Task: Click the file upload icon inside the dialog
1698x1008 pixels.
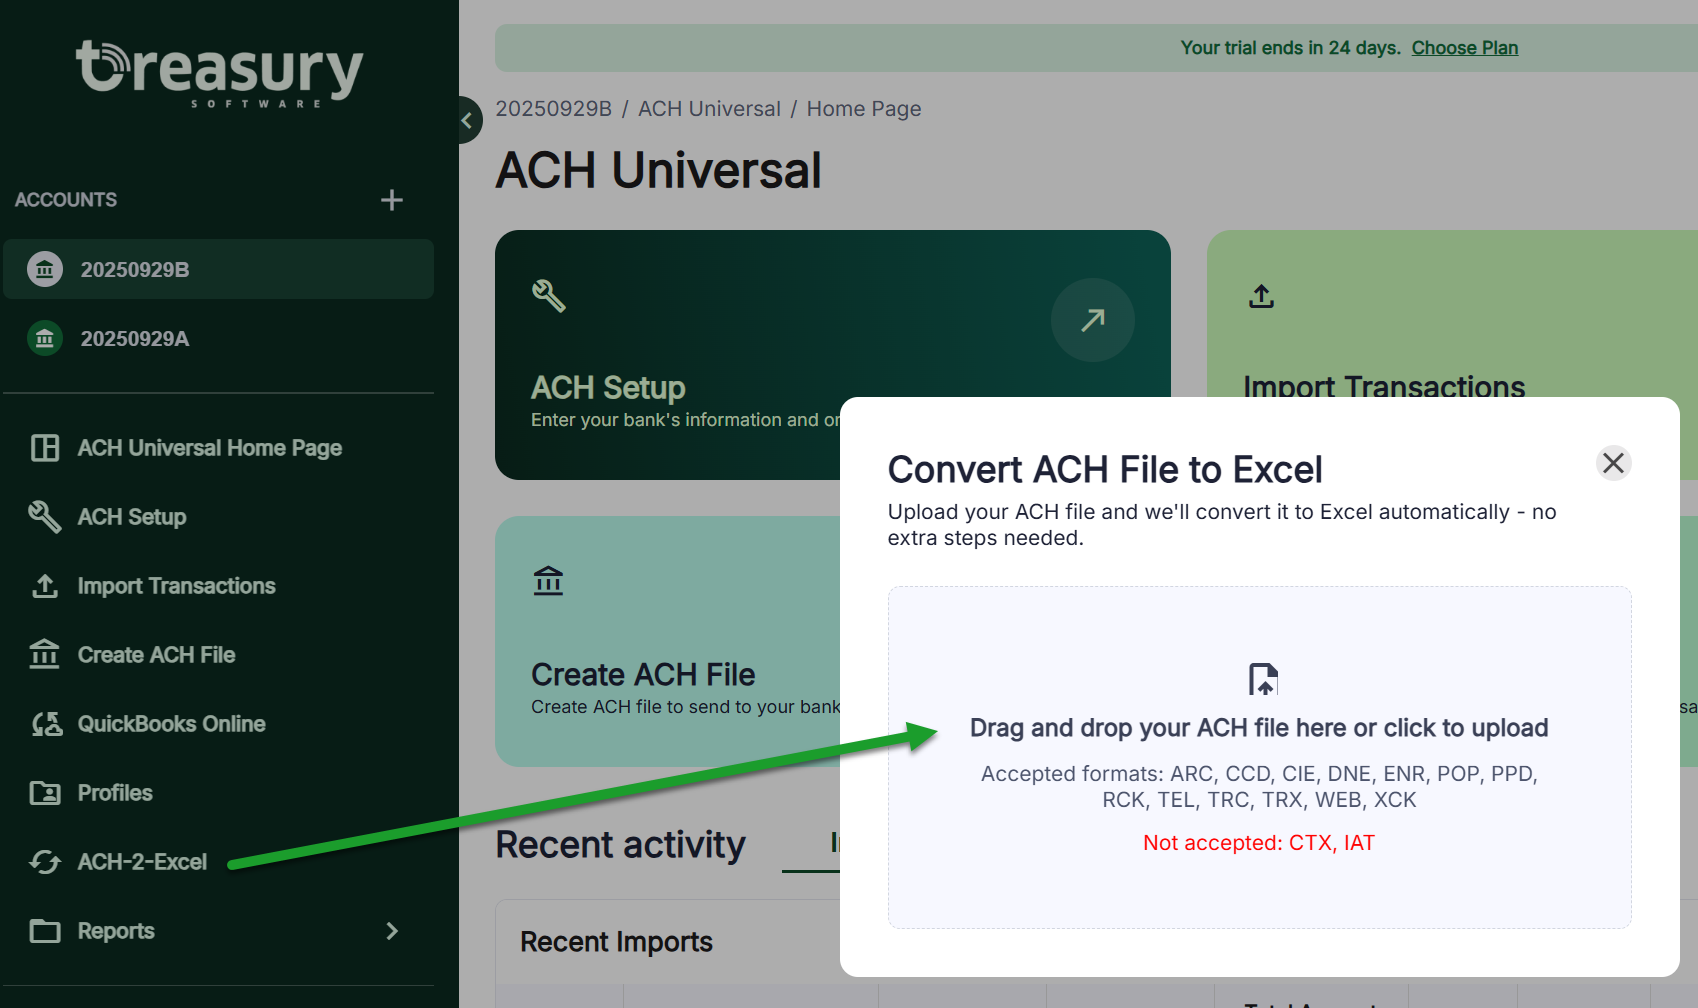Action: click(1260, 679)
